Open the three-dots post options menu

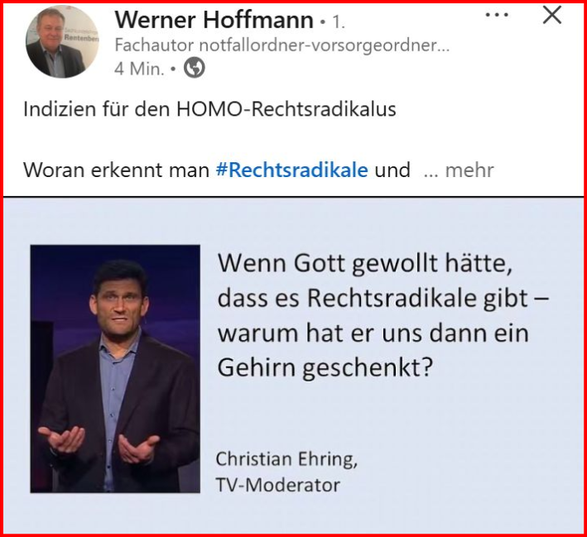point(497,15)
